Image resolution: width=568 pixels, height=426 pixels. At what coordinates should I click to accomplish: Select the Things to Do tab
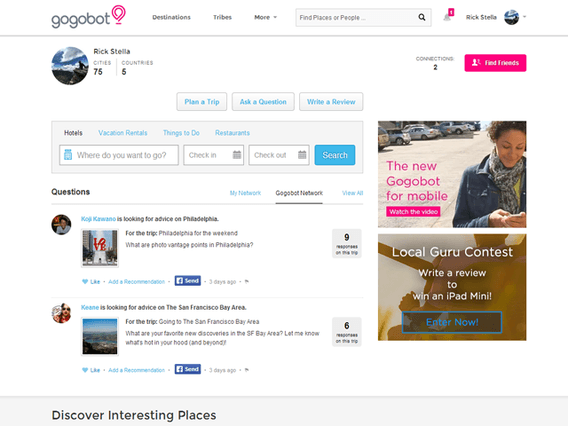(x=181, y=133)
